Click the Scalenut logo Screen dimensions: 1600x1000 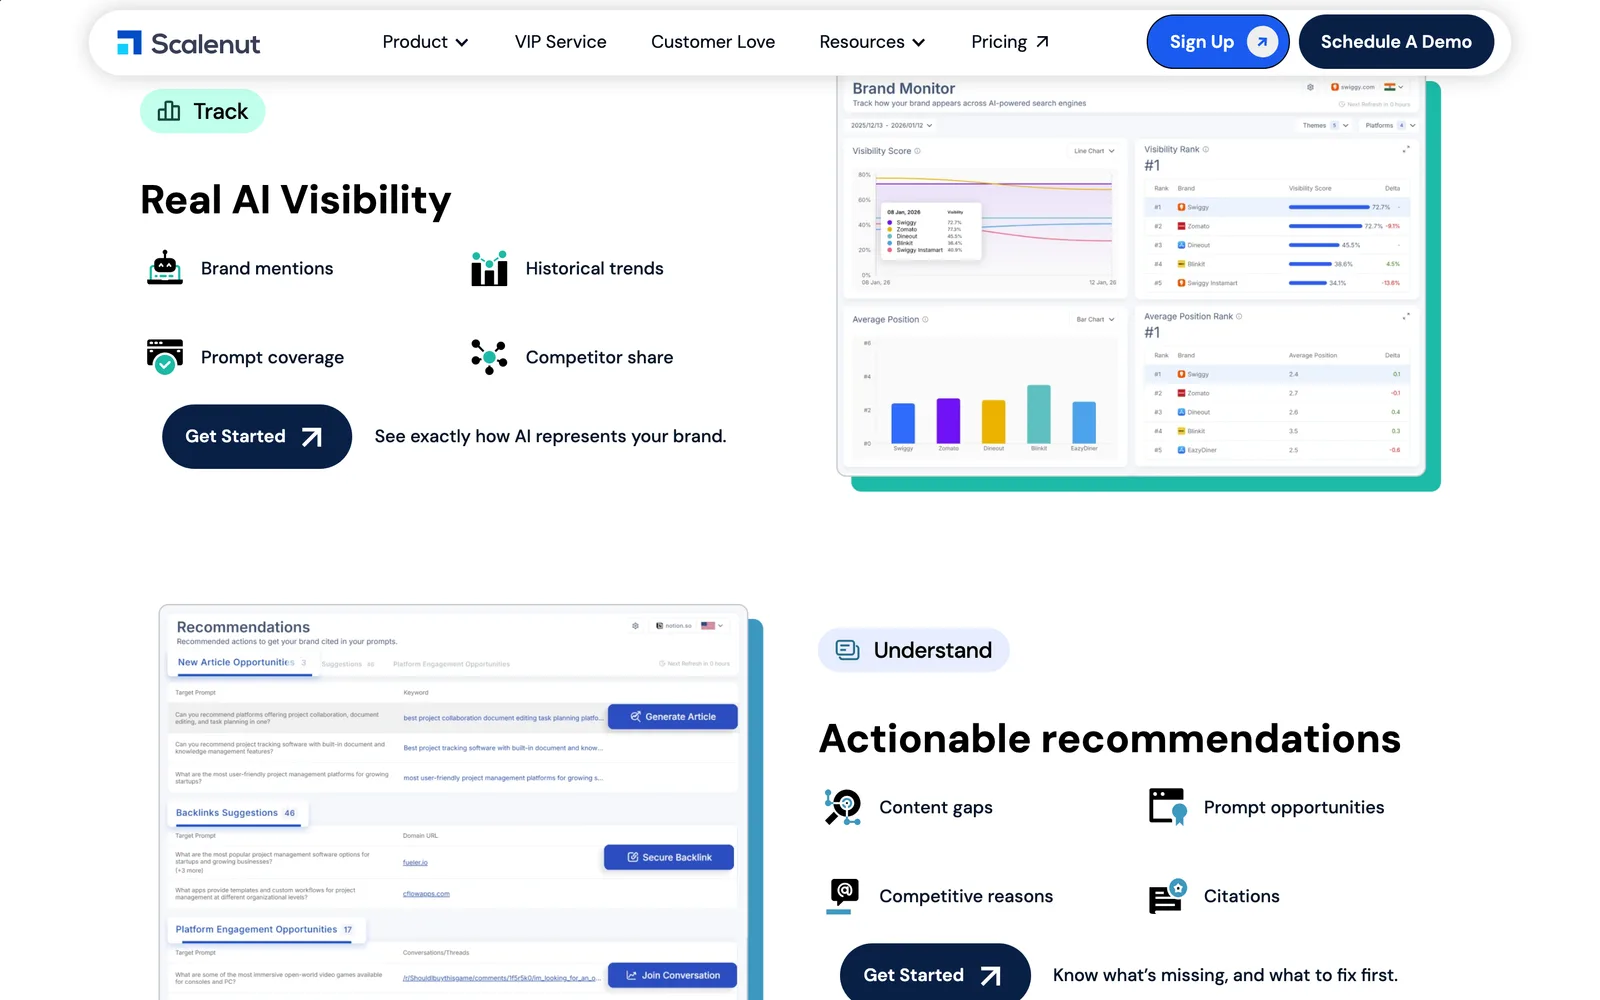click(188, 43)
